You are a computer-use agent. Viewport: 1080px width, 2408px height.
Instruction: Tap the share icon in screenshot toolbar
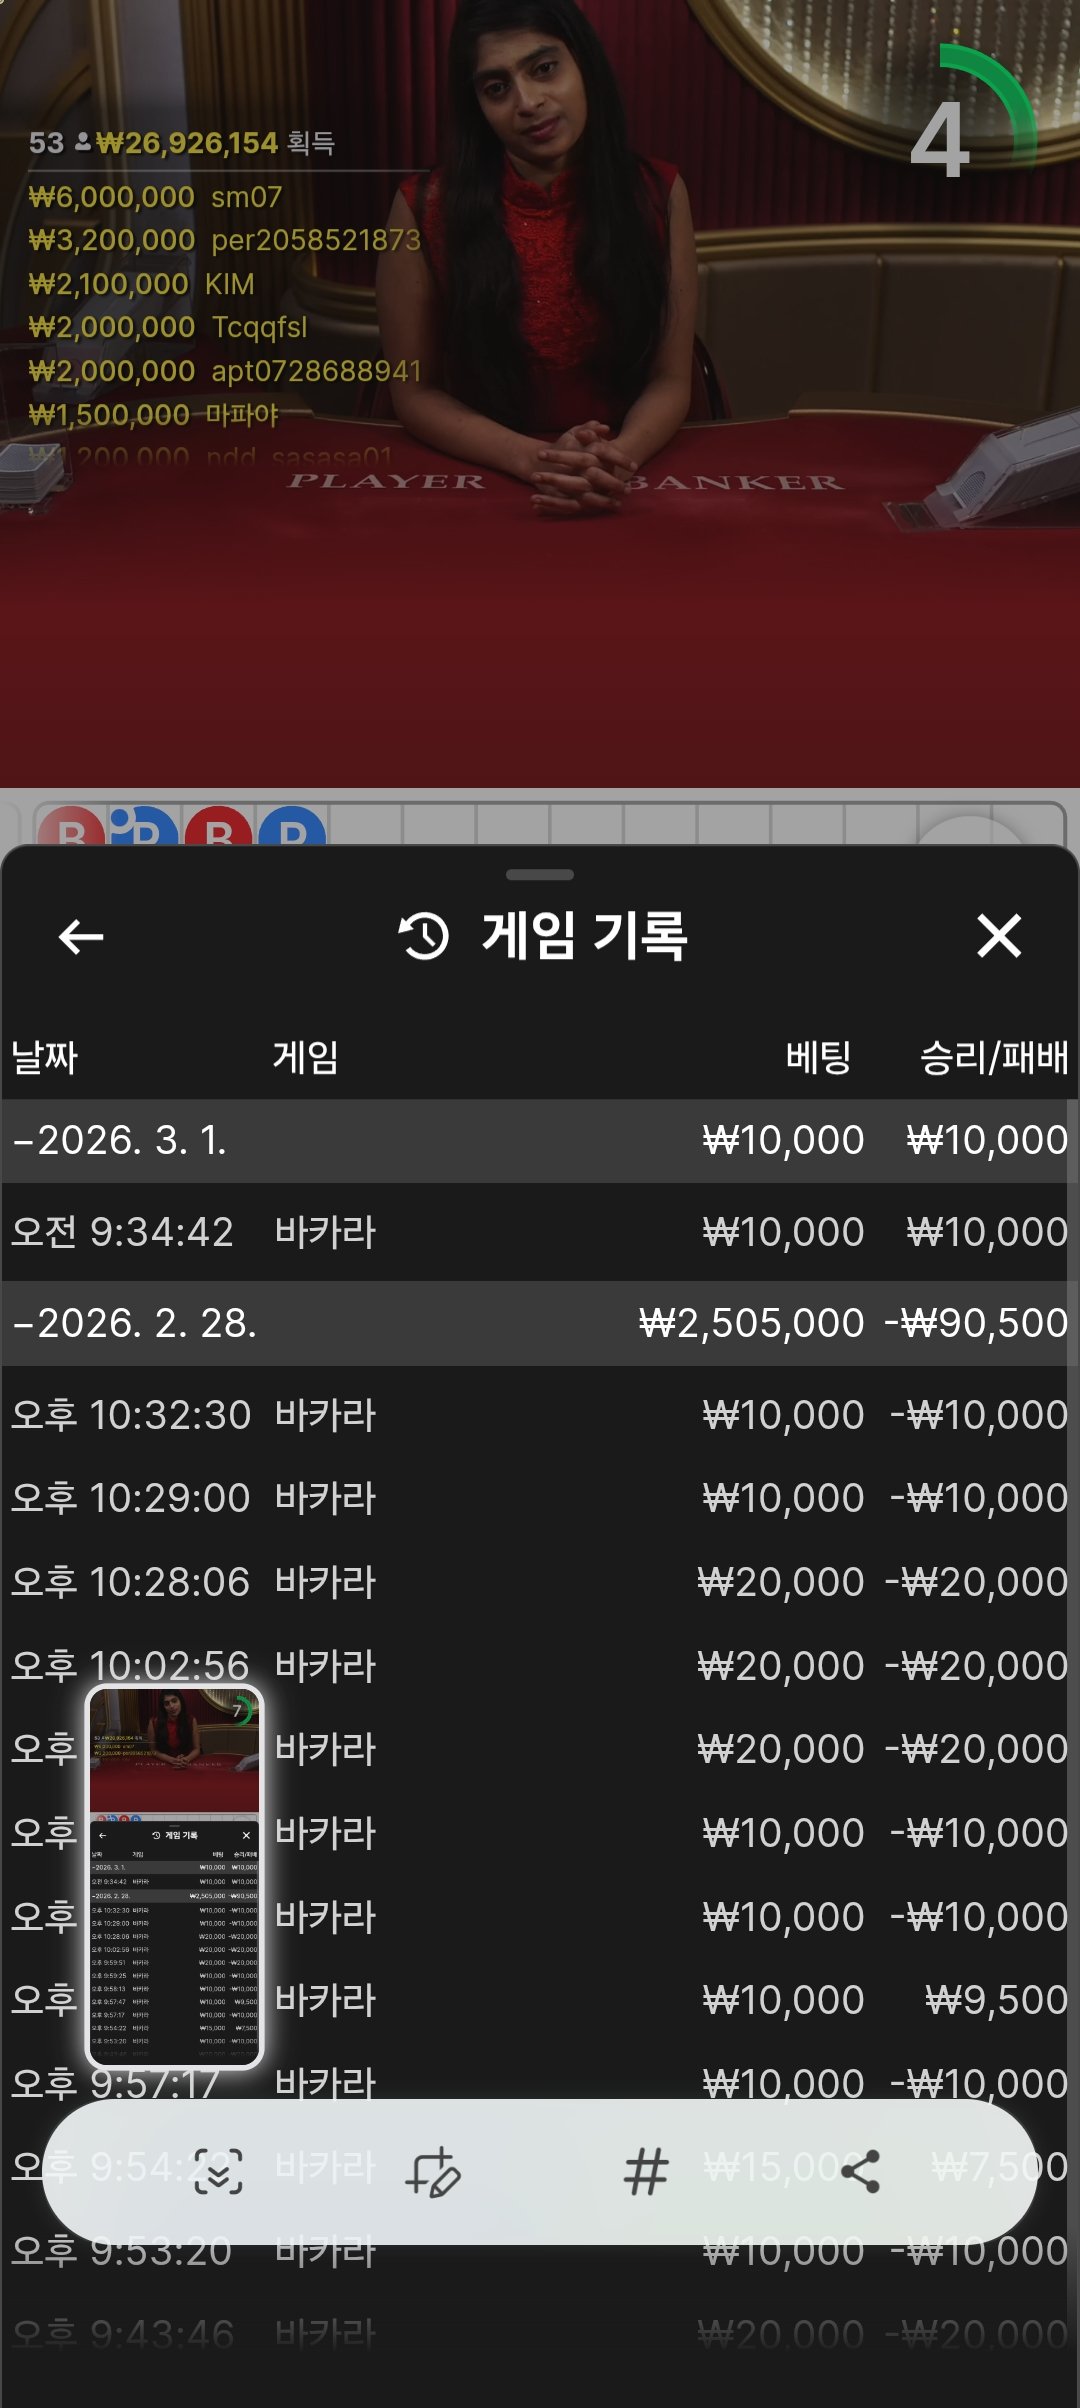[860, 2171]
